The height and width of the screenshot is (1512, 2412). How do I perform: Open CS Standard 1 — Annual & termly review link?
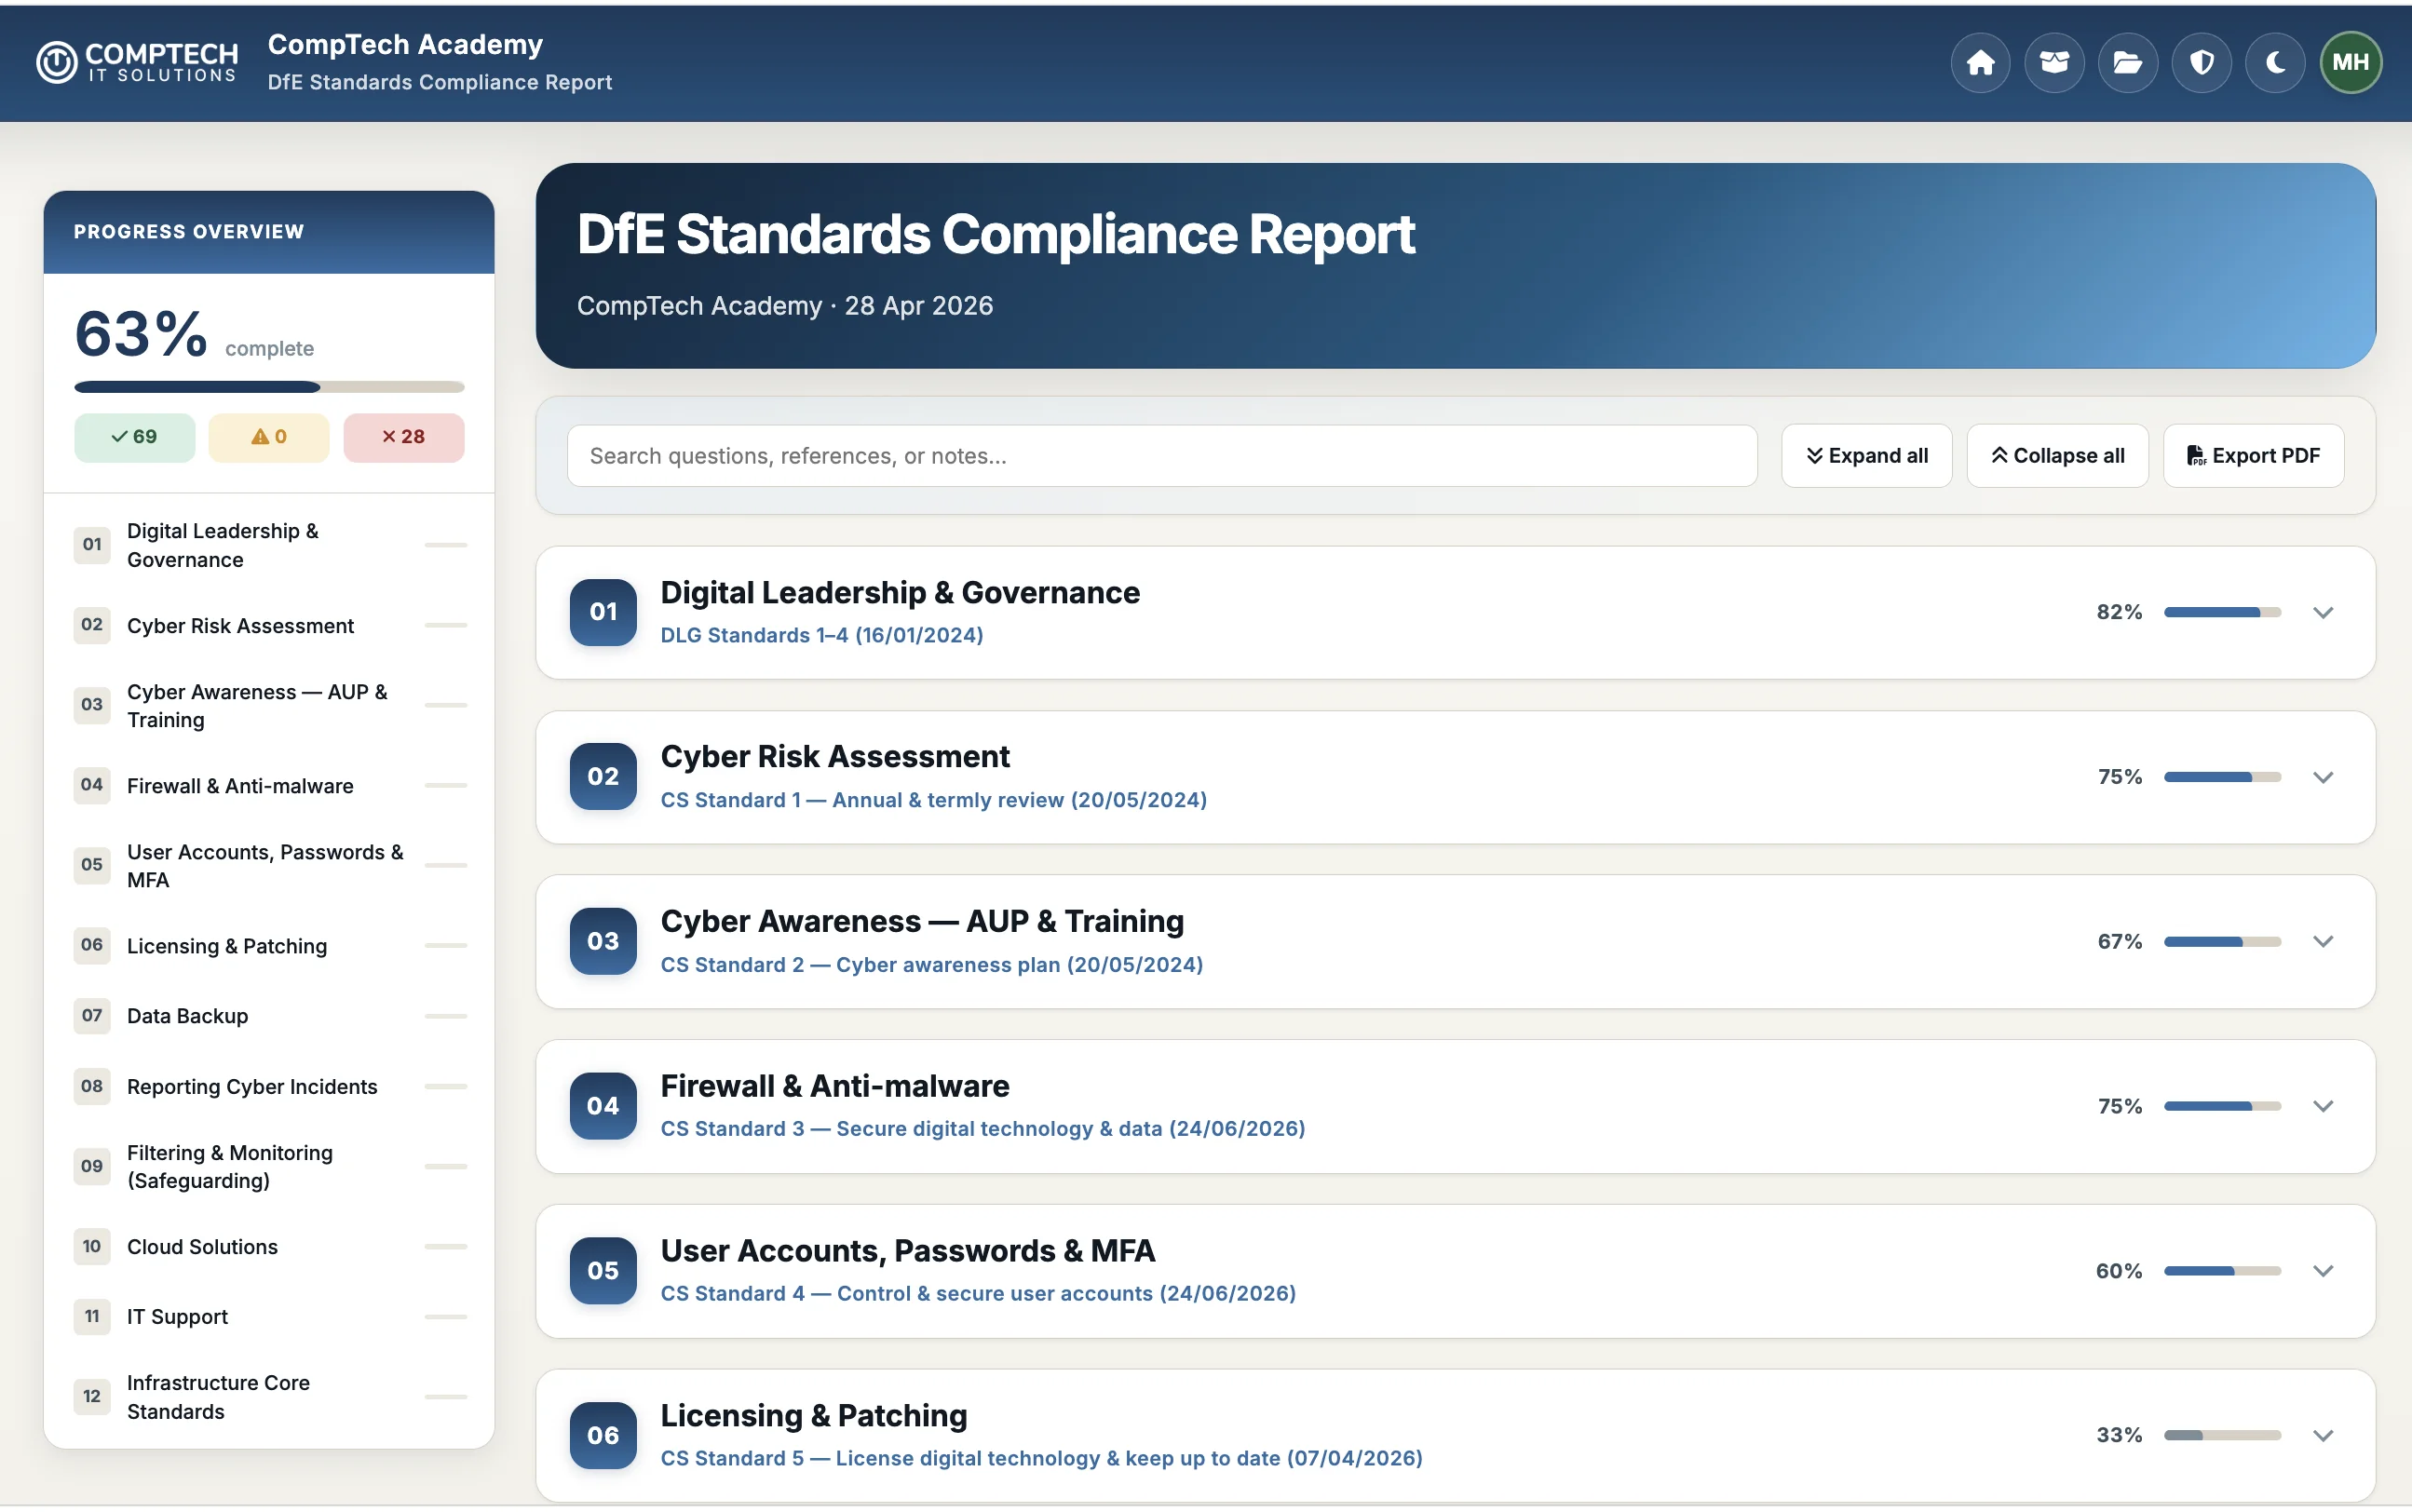[933, 800]
